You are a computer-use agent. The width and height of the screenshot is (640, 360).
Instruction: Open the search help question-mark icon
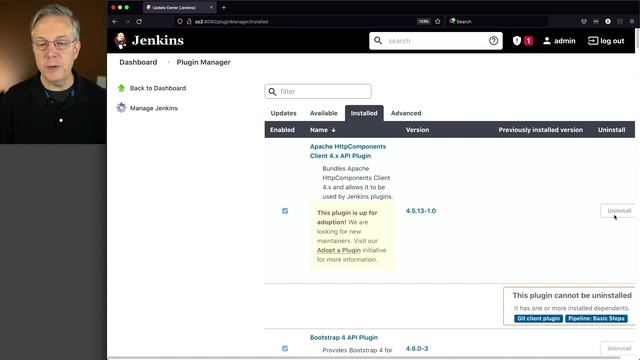pyautogui.click(x=493, y=41)
